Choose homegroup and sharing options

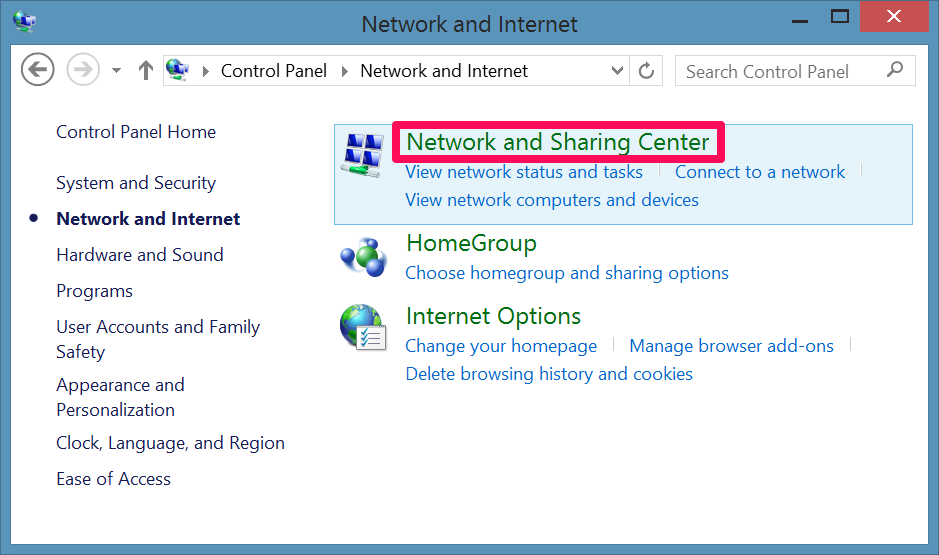pyautogui.click(x=567, y=273)
